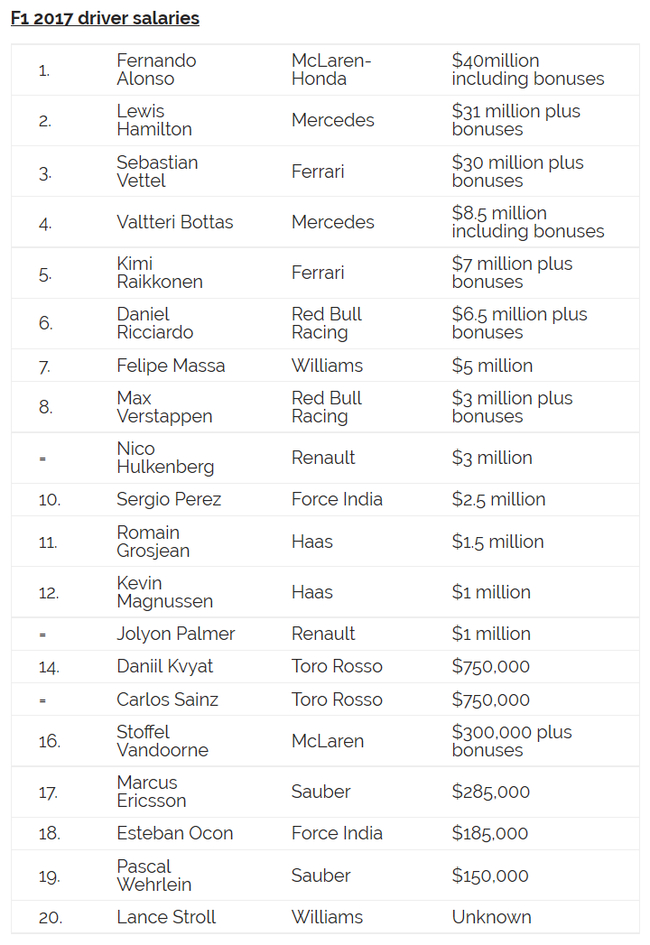Click Nico Hulkenberg driver name
650x945 pixels.
coord(165,458)
